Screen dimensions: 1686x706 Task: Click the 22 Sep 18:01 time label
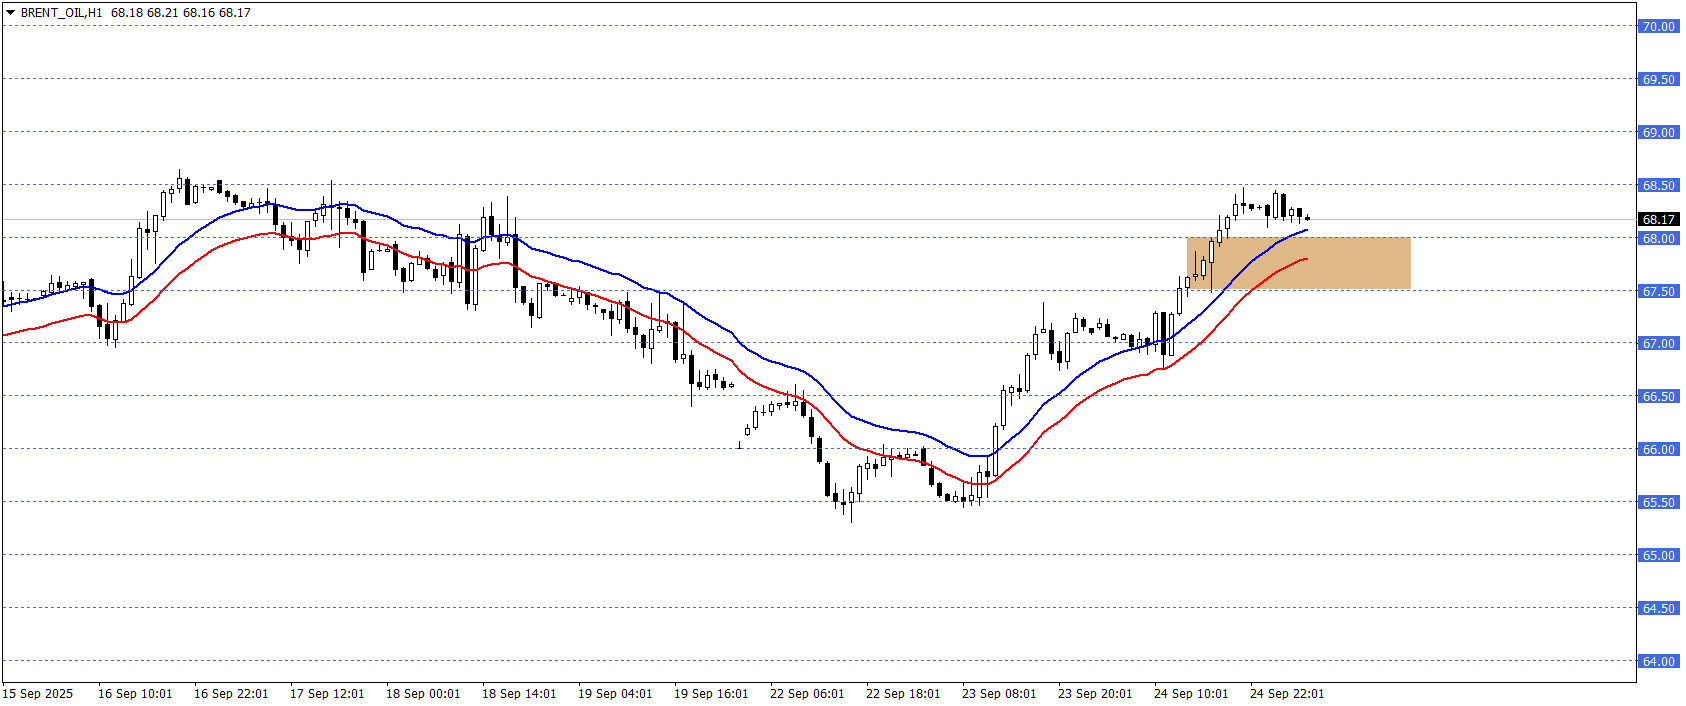pos(903,693)
